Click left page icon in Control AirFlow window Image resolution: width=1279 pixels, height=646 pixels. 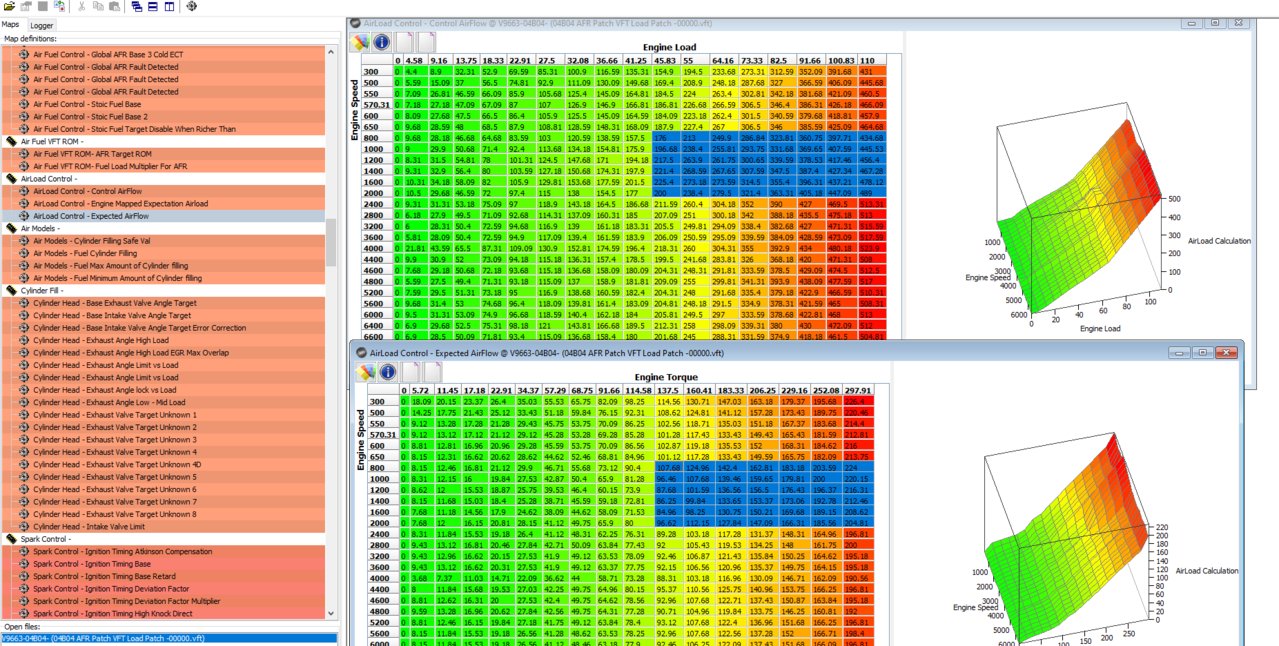(x=404, y=42)
